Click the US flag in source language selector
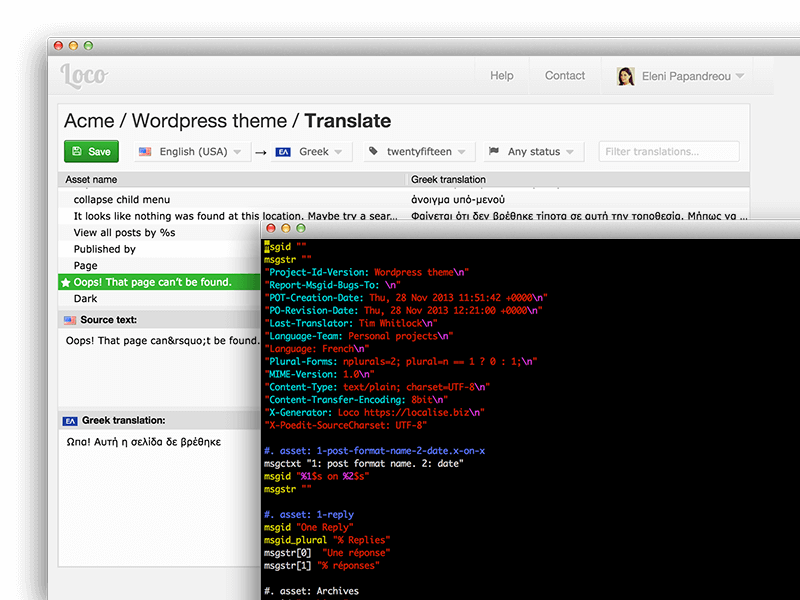 click(x=145, y=152)
